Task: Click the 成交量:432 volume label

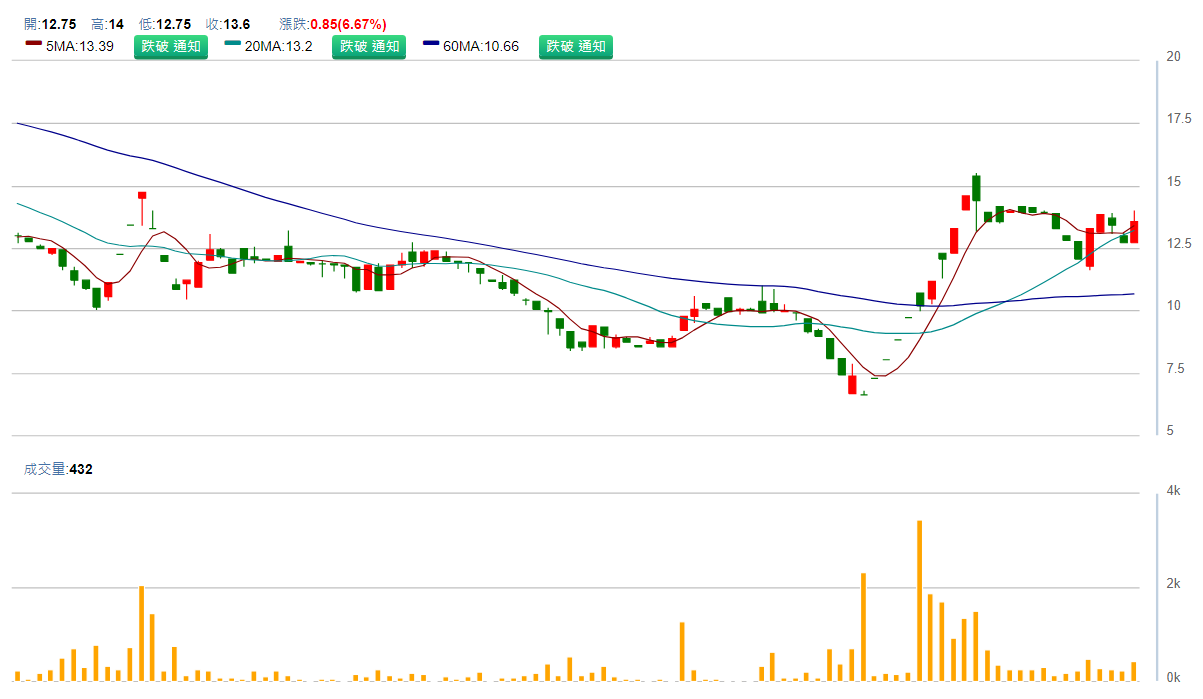Action: point(58,468)
